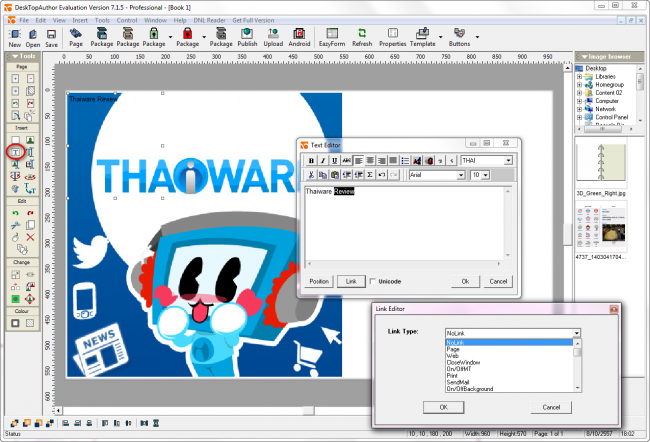Select the 3D_Green_Right.jpg thumbnail
Image resolution: width=650 pixels, height=442 pixels.
coord(601,162)
